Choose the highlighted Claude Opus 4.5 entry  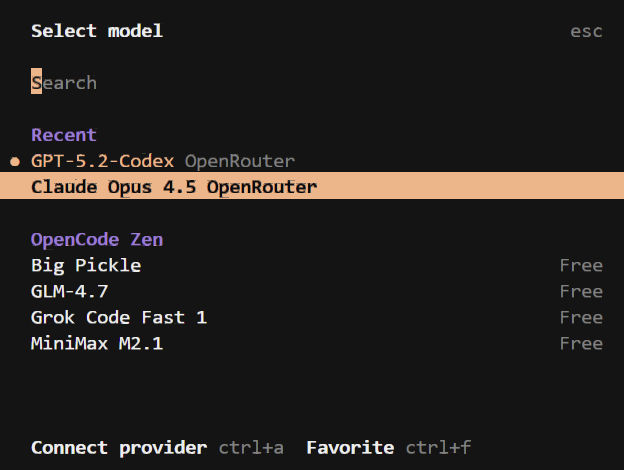click(174, 187)
